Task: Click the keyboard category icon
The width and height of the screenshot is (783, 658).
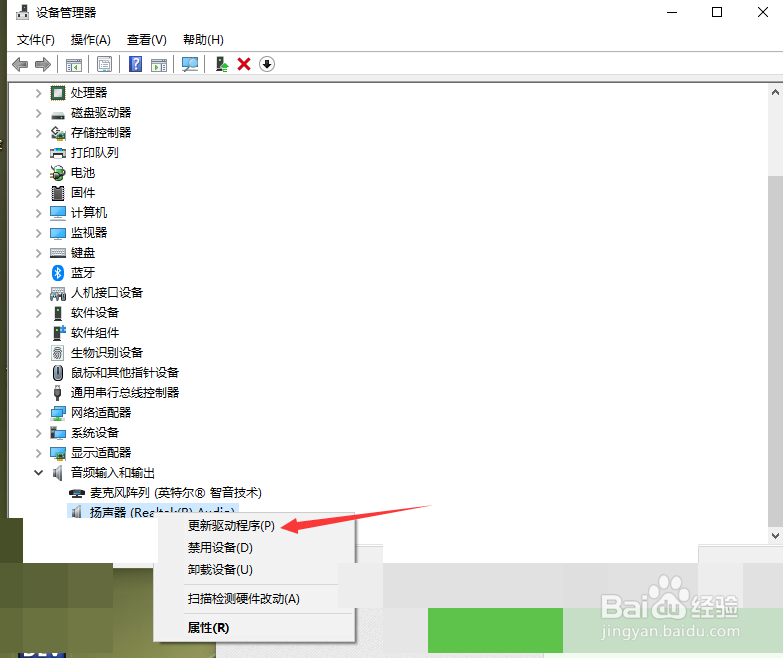Action: click(58, 253)
